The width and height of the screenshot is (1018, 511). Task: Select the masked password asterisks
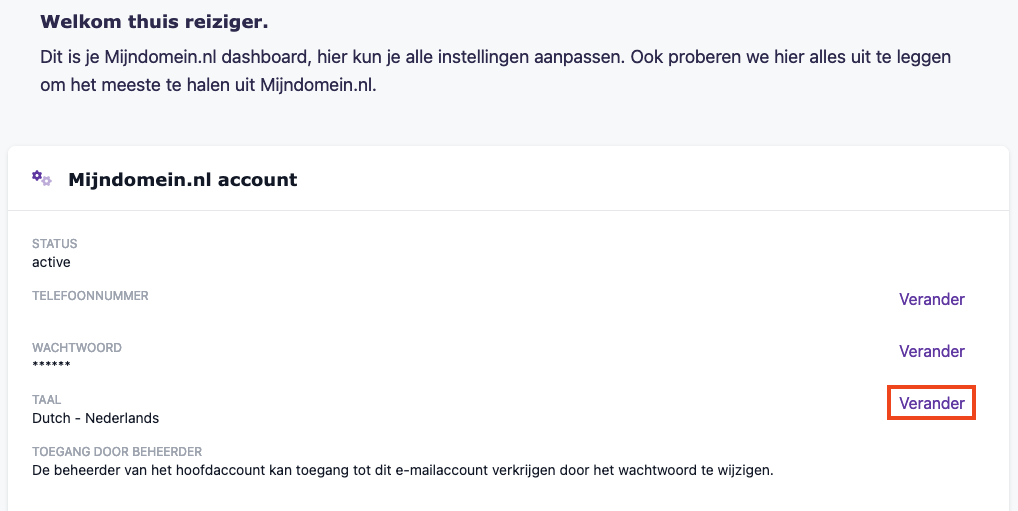[51, 366]
